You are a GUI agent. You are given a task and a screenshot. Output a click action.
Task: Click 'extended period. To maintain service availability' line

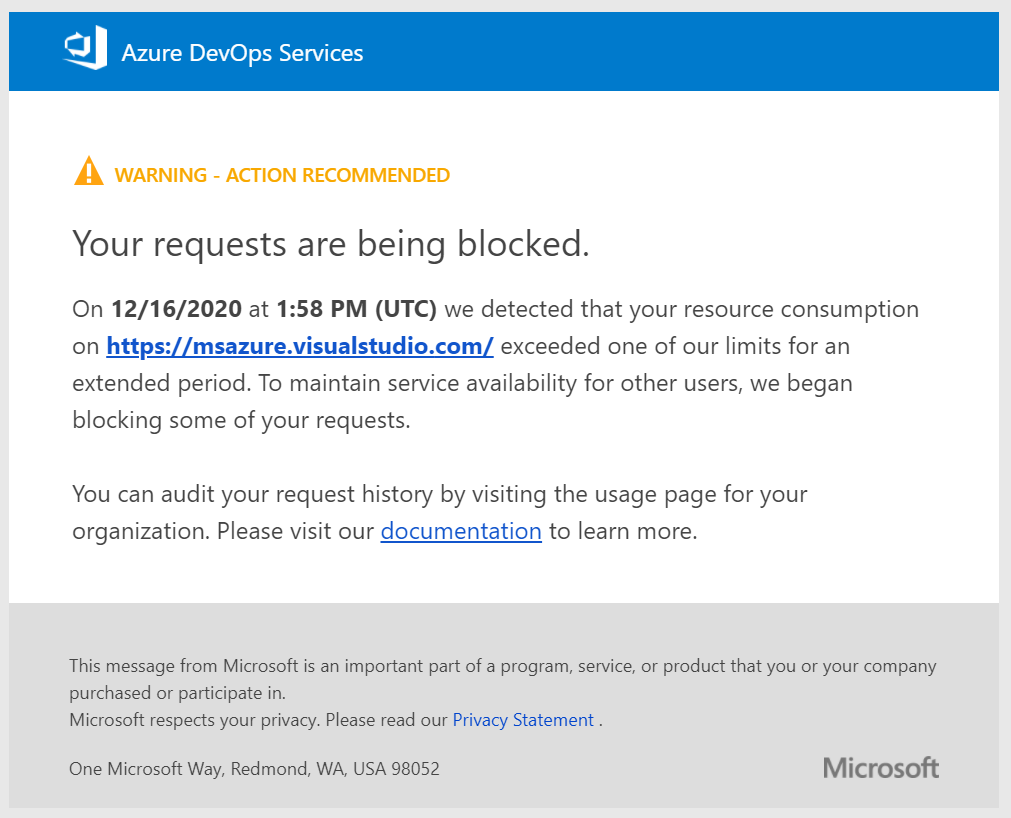(x=462, y=384)
